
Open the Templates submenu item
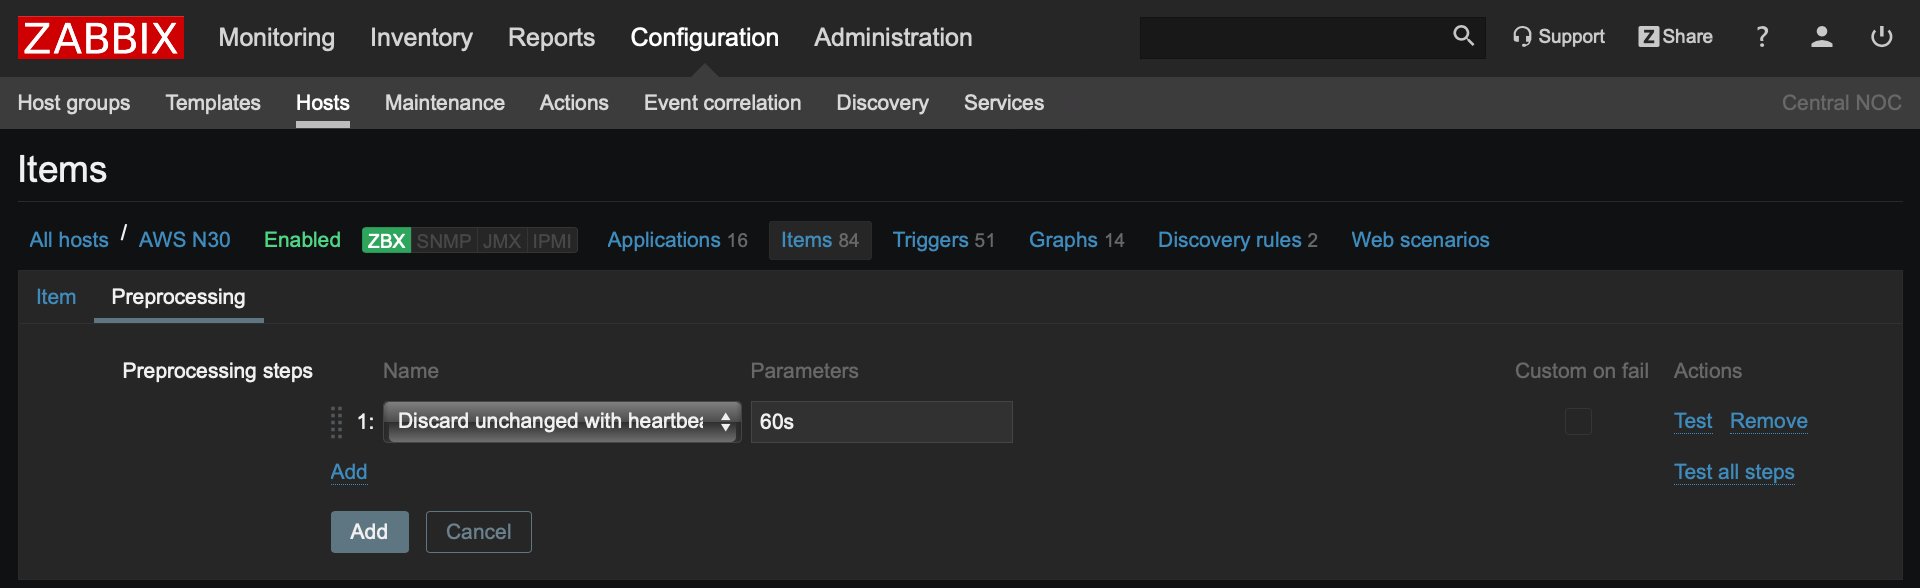pyautogui.click(x=213, y=103)
